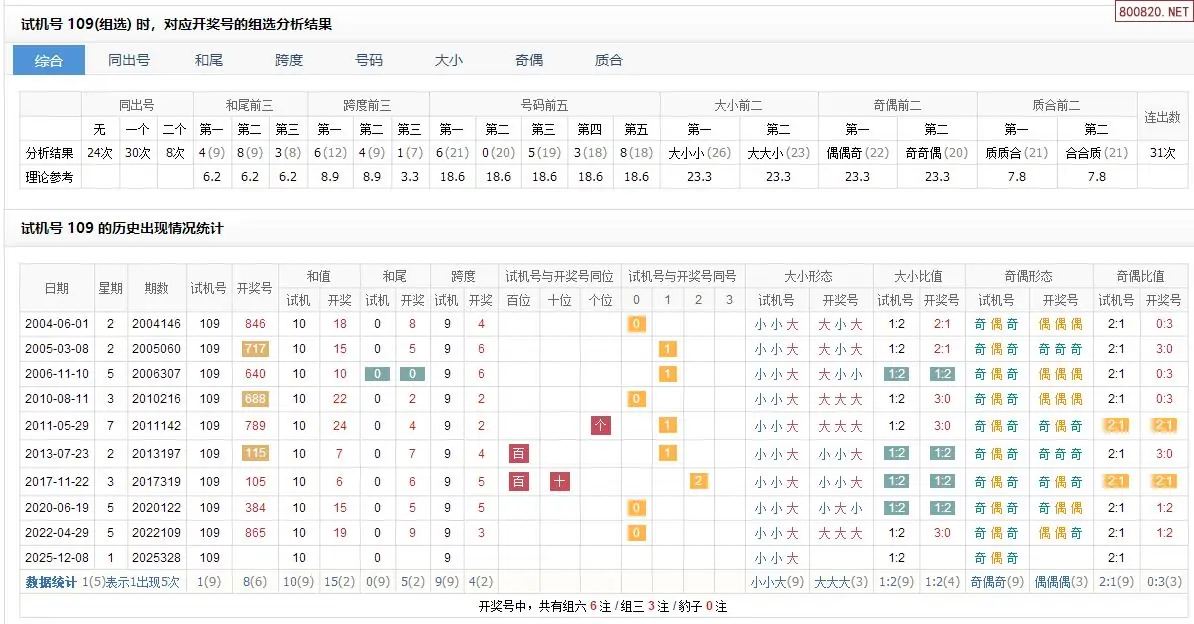Select the 跨度 tab

click(289, 61)
